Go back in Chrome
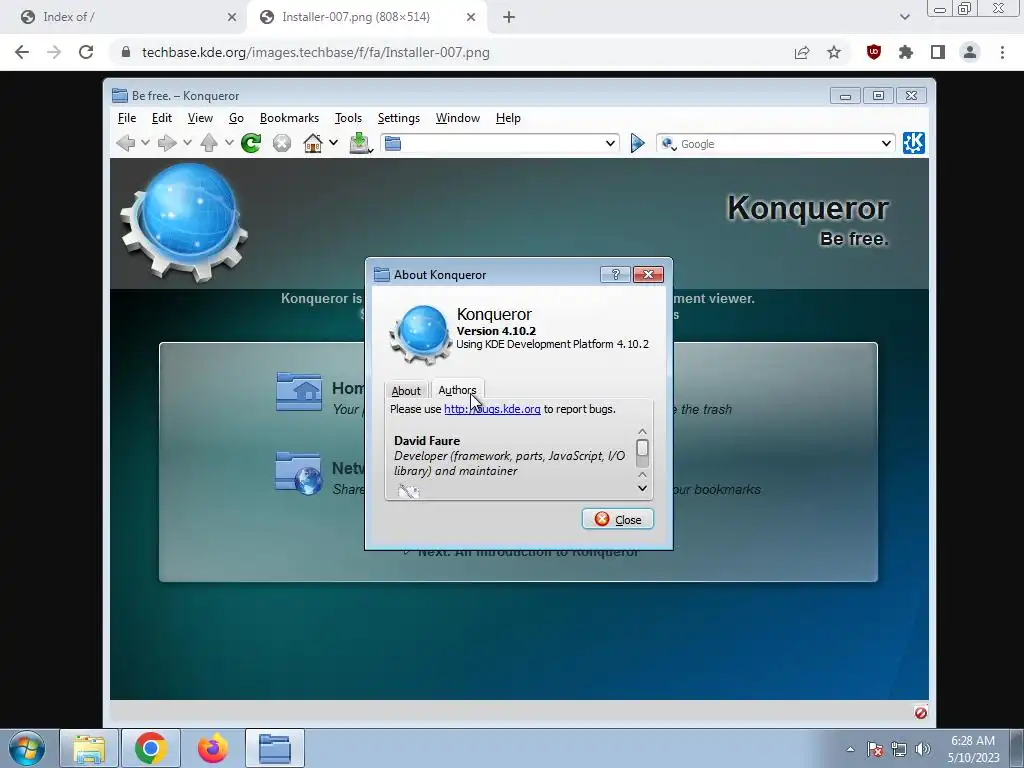This screenshot has width=1024, height=768. [x=22, y=52]
